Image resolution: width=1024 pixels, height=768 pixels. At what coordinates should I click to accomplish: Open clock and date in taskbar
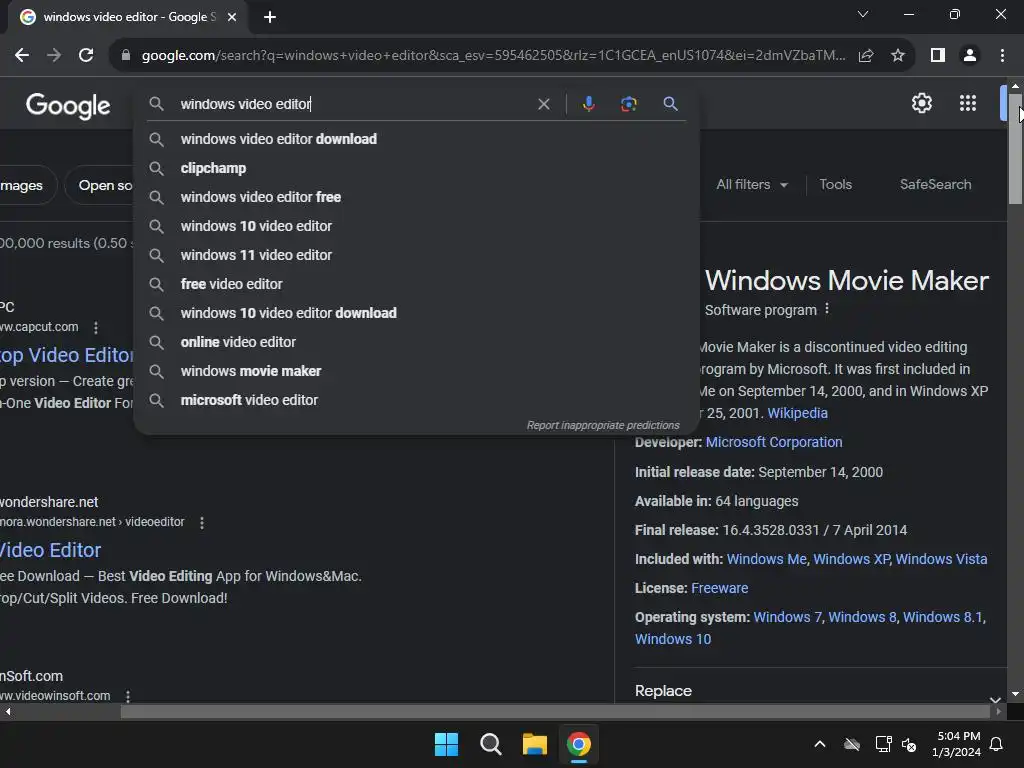click(957, 744)
